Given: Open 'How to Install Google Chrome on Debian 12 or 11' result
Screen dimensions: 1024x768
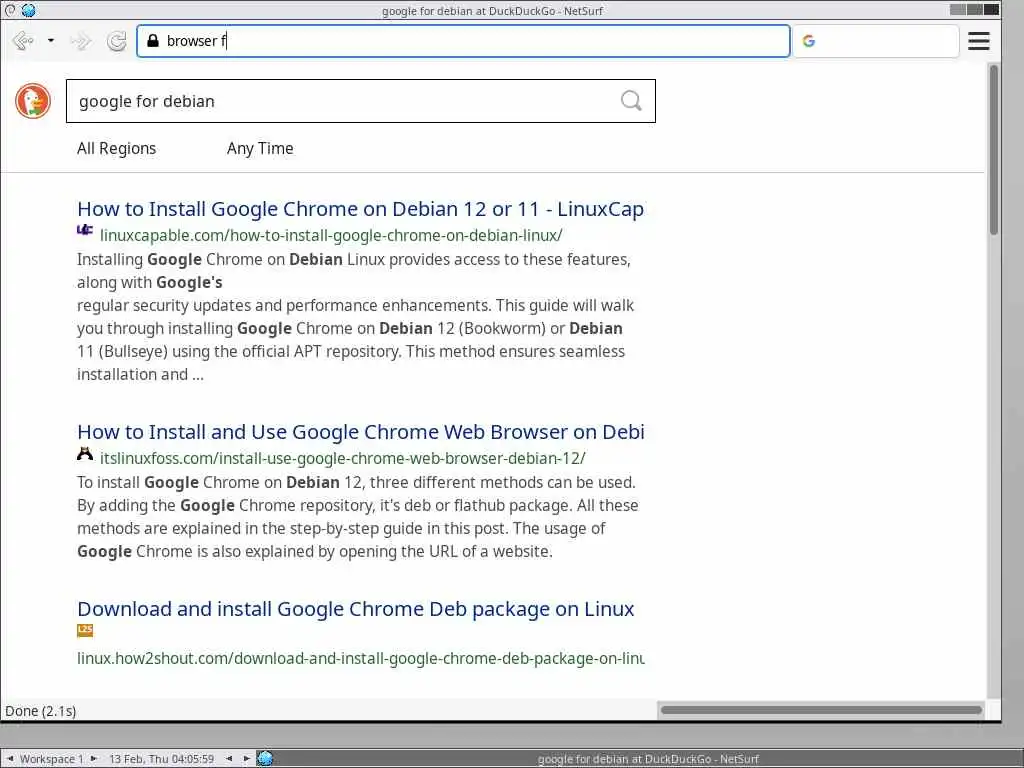Looking at the screenshot, I should pyautogui.click(x=360, y=209).
